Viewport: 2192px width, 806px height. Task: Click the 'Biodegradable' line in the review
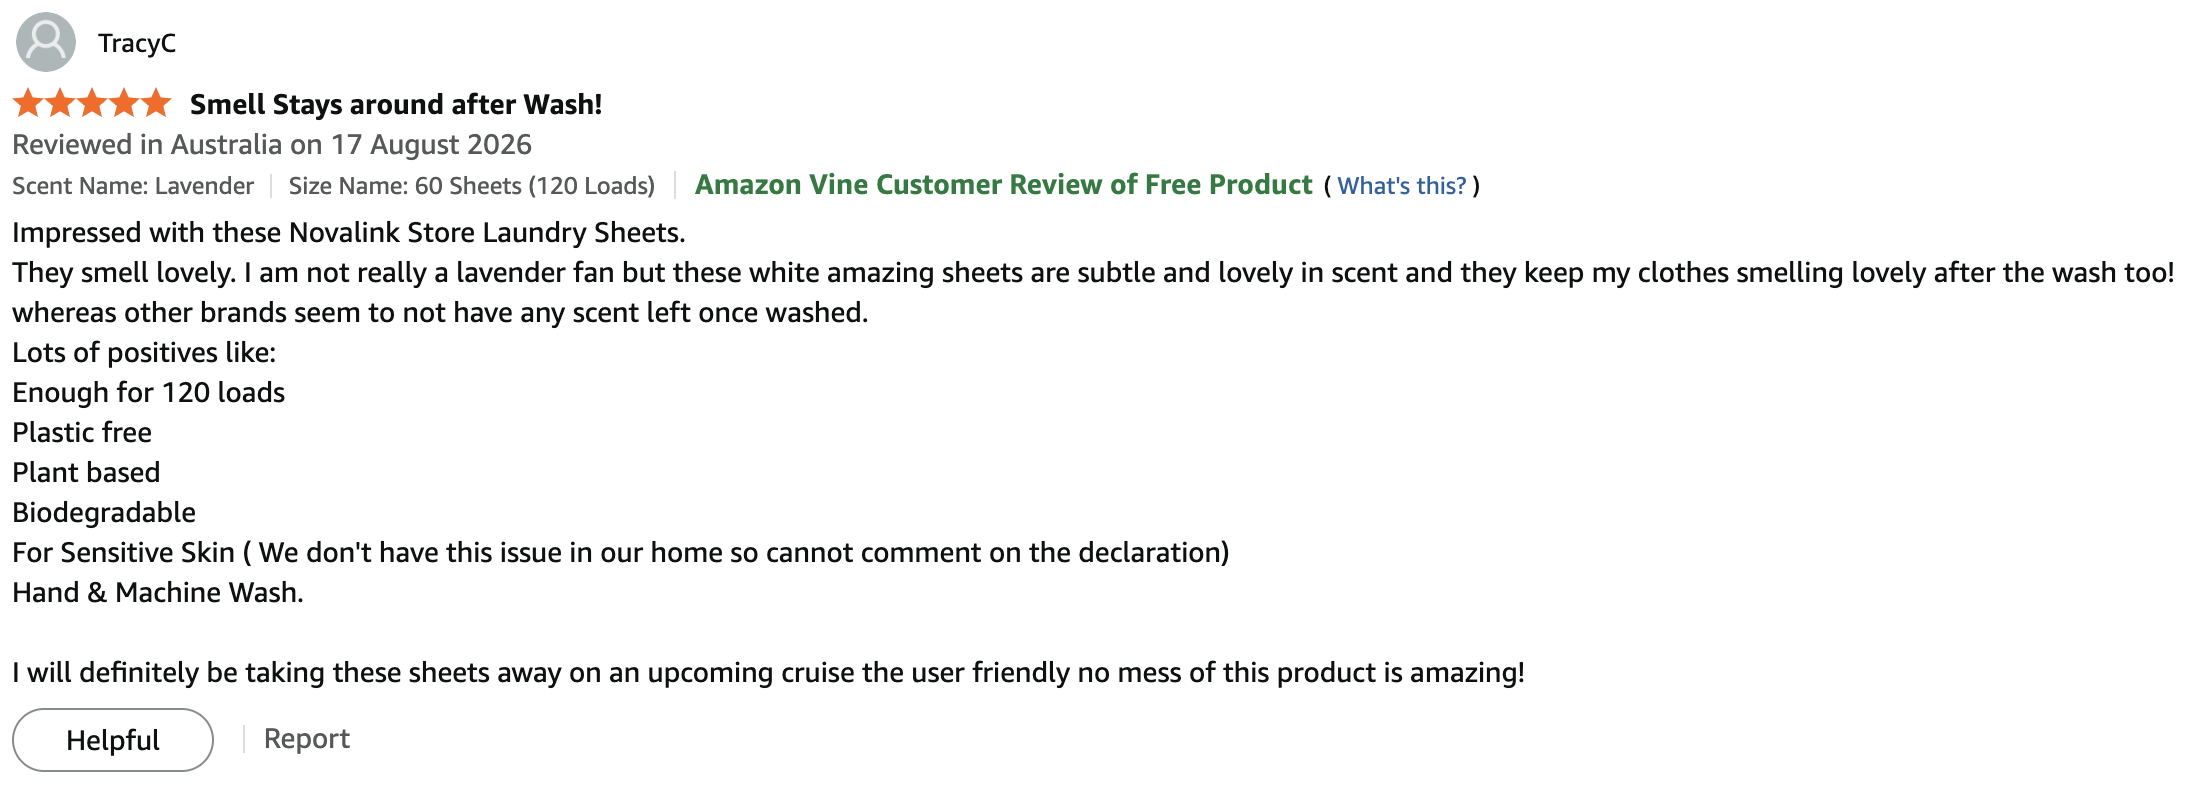[x=104, y=513]
